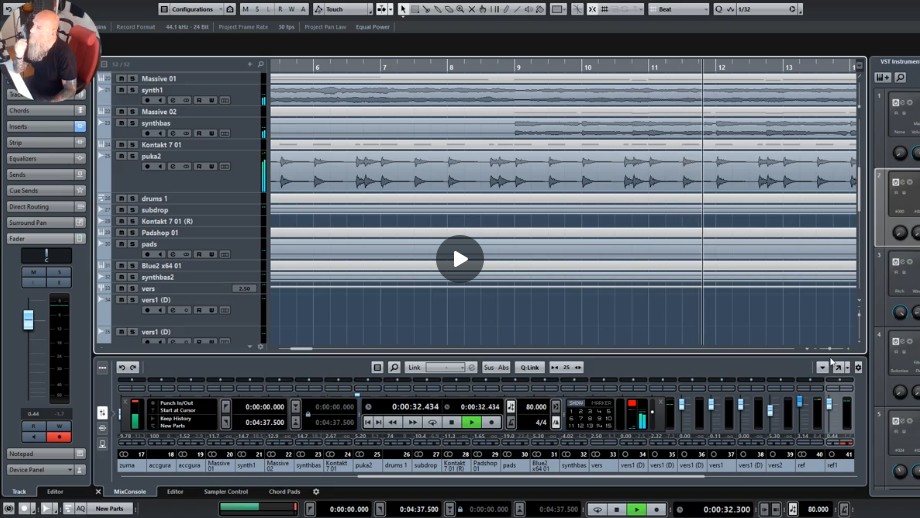Expand the Equalizers inspector section
The image size is (920, 518).
tap(40, 159)
